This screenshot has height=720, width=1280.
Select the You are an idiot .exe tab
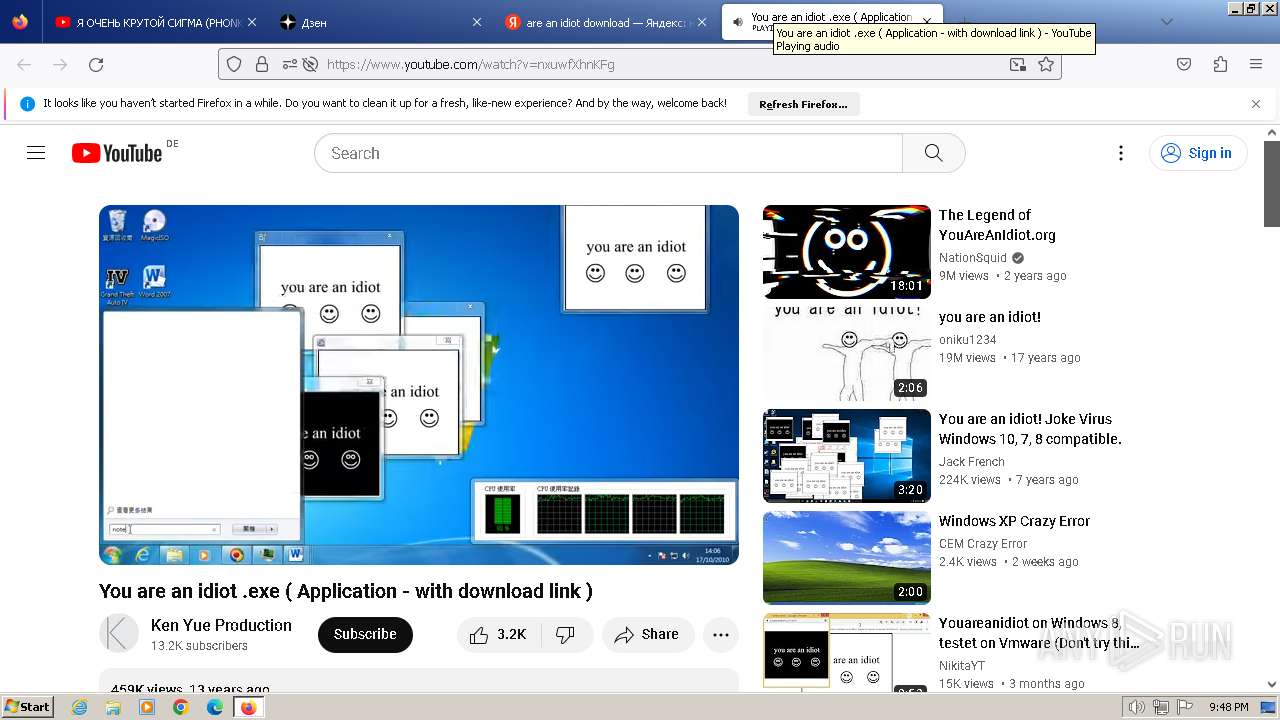(832, 22)
